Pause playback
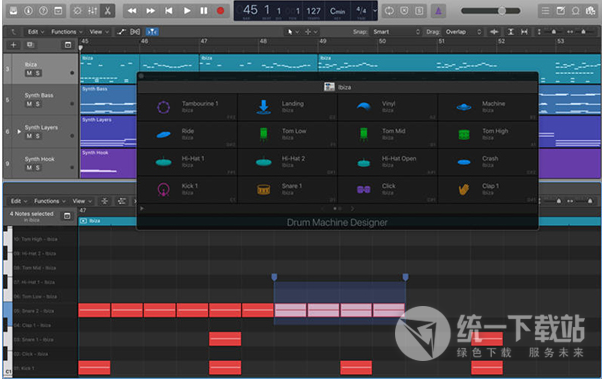 (204, 11)
